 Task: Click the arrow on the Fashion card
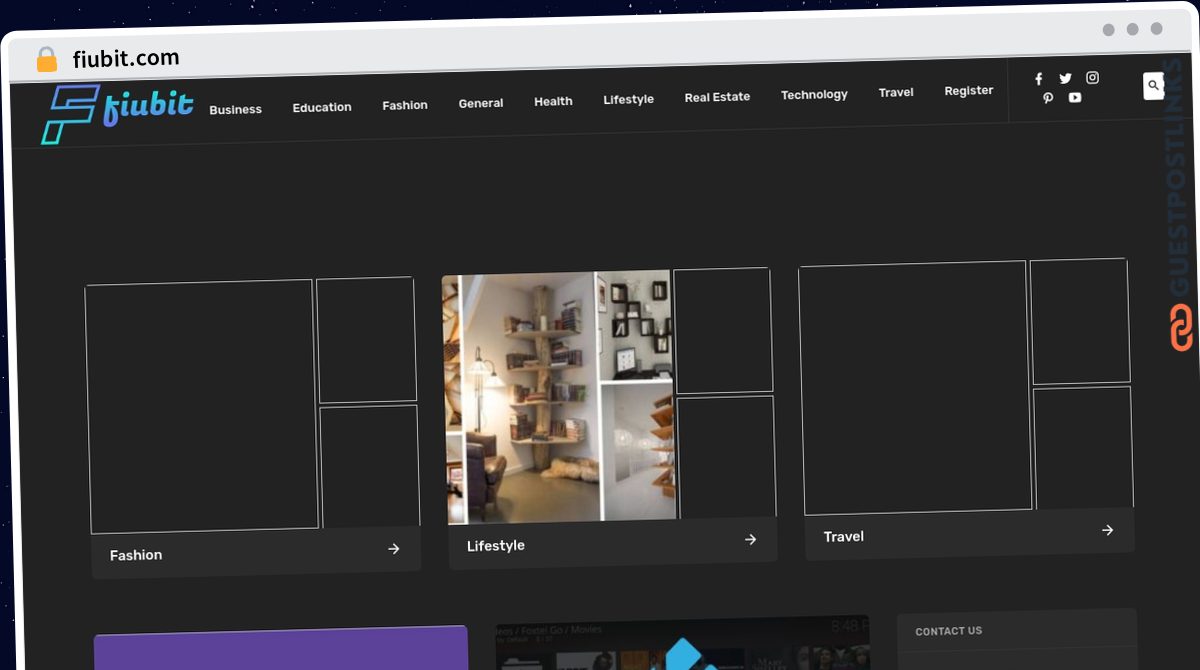pyautogui.click(x=393, y=548)
